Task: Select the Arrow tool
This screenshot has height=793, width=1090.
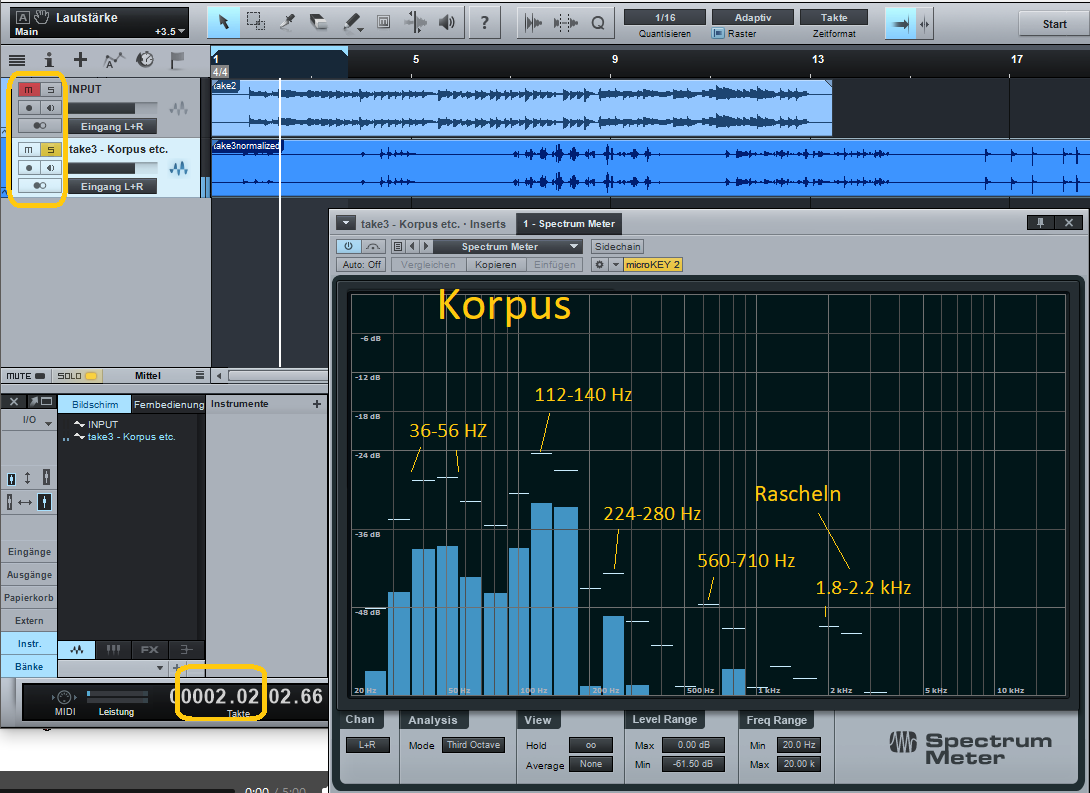Action: (224, 22)
